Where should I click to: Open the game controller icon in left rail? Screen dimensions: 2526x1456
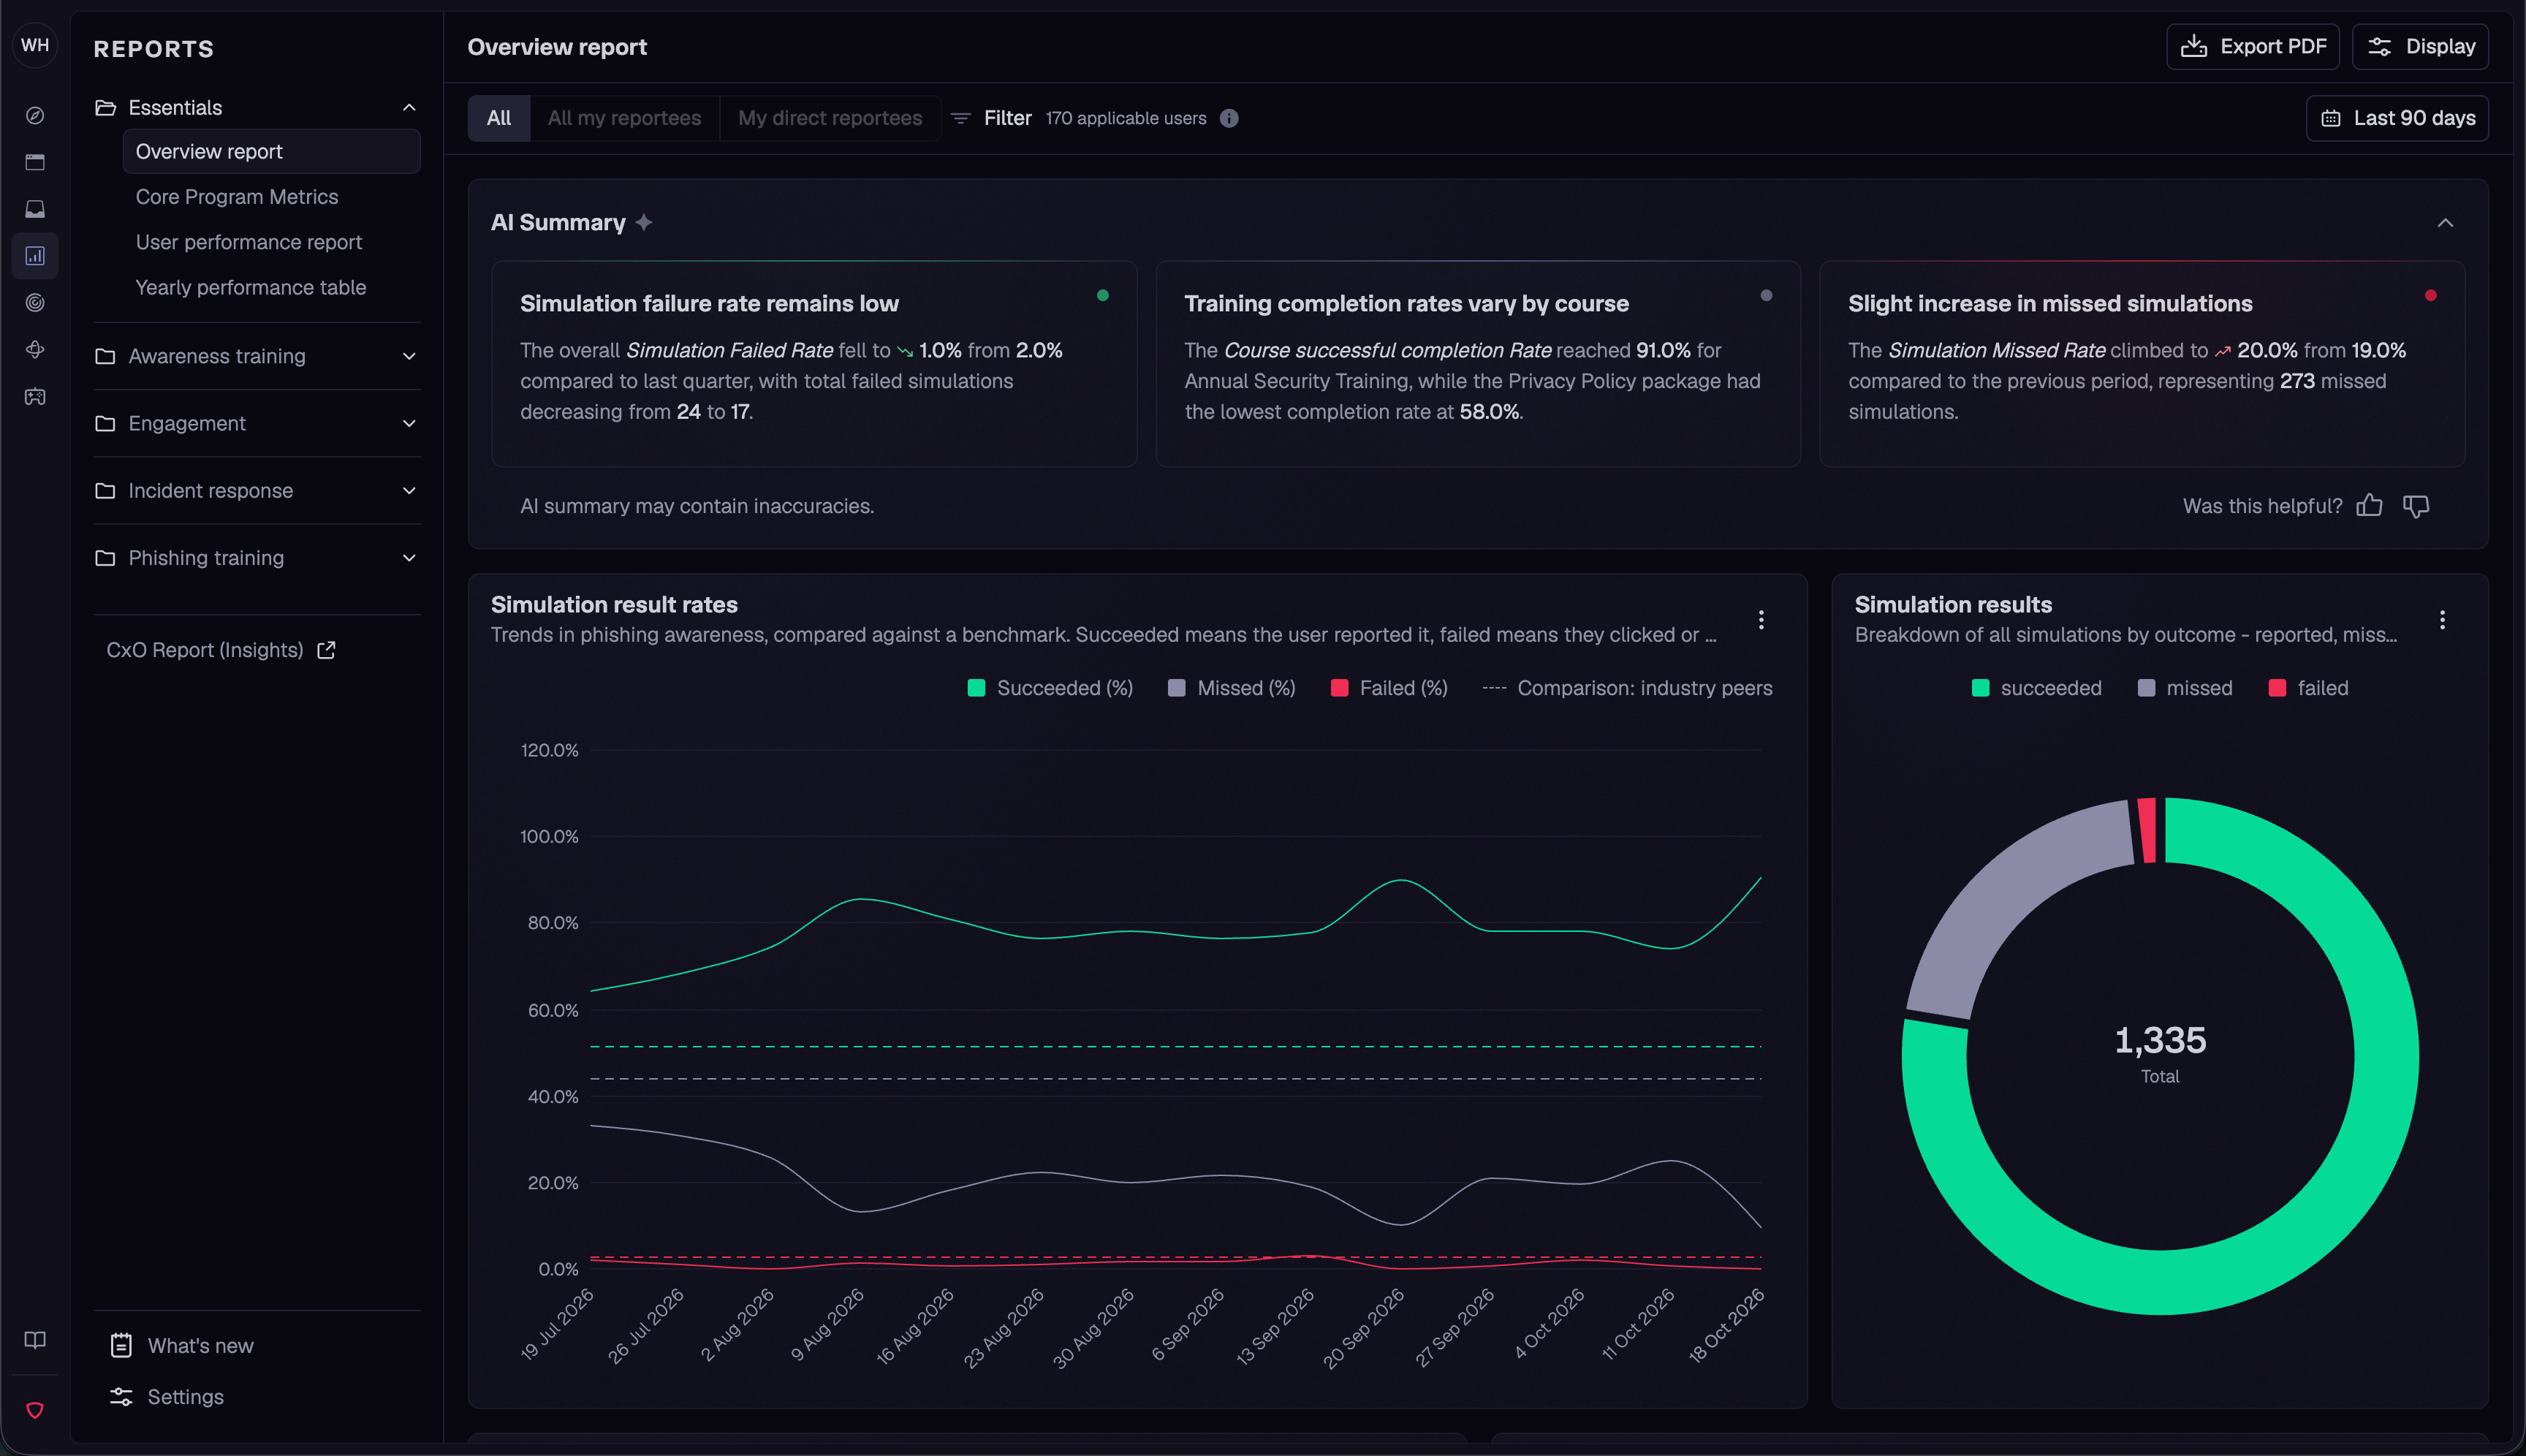point(35,397)
